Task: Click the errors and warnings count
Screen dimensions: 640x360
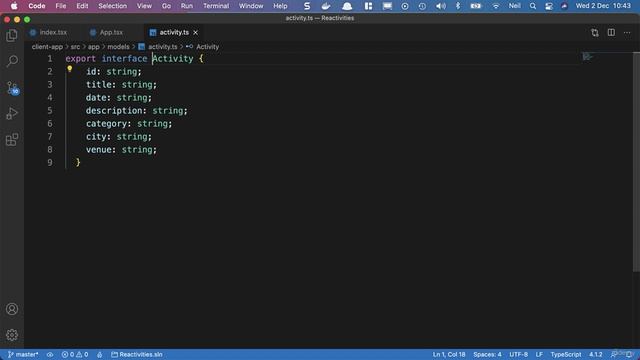Action: (75, 354)
